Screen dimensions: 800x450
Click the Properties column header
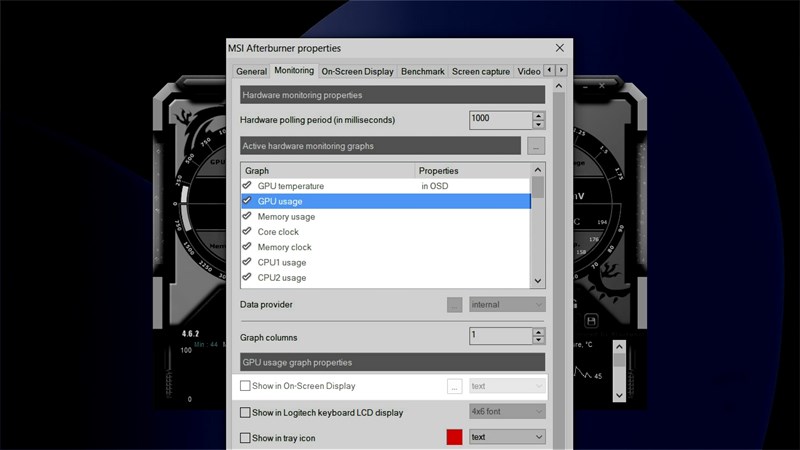[x=472, y=170]
